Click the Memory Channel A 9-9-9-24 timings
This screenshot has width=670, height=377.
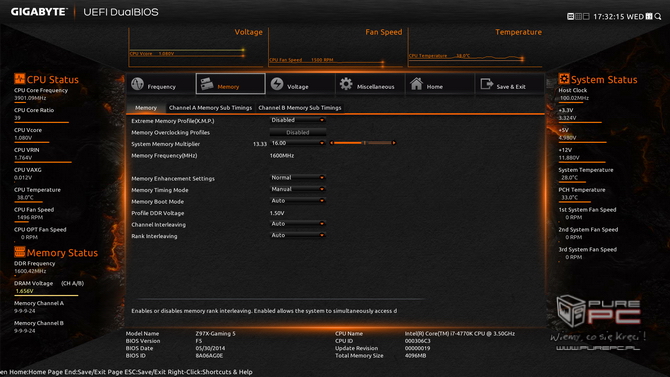(25, 311)
